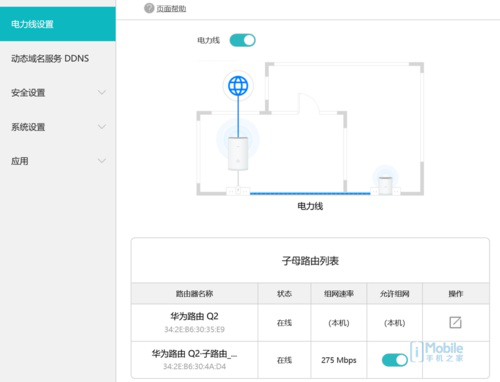
Task: Click the 路由器名称 column header
Action: (x=194, y=294)
